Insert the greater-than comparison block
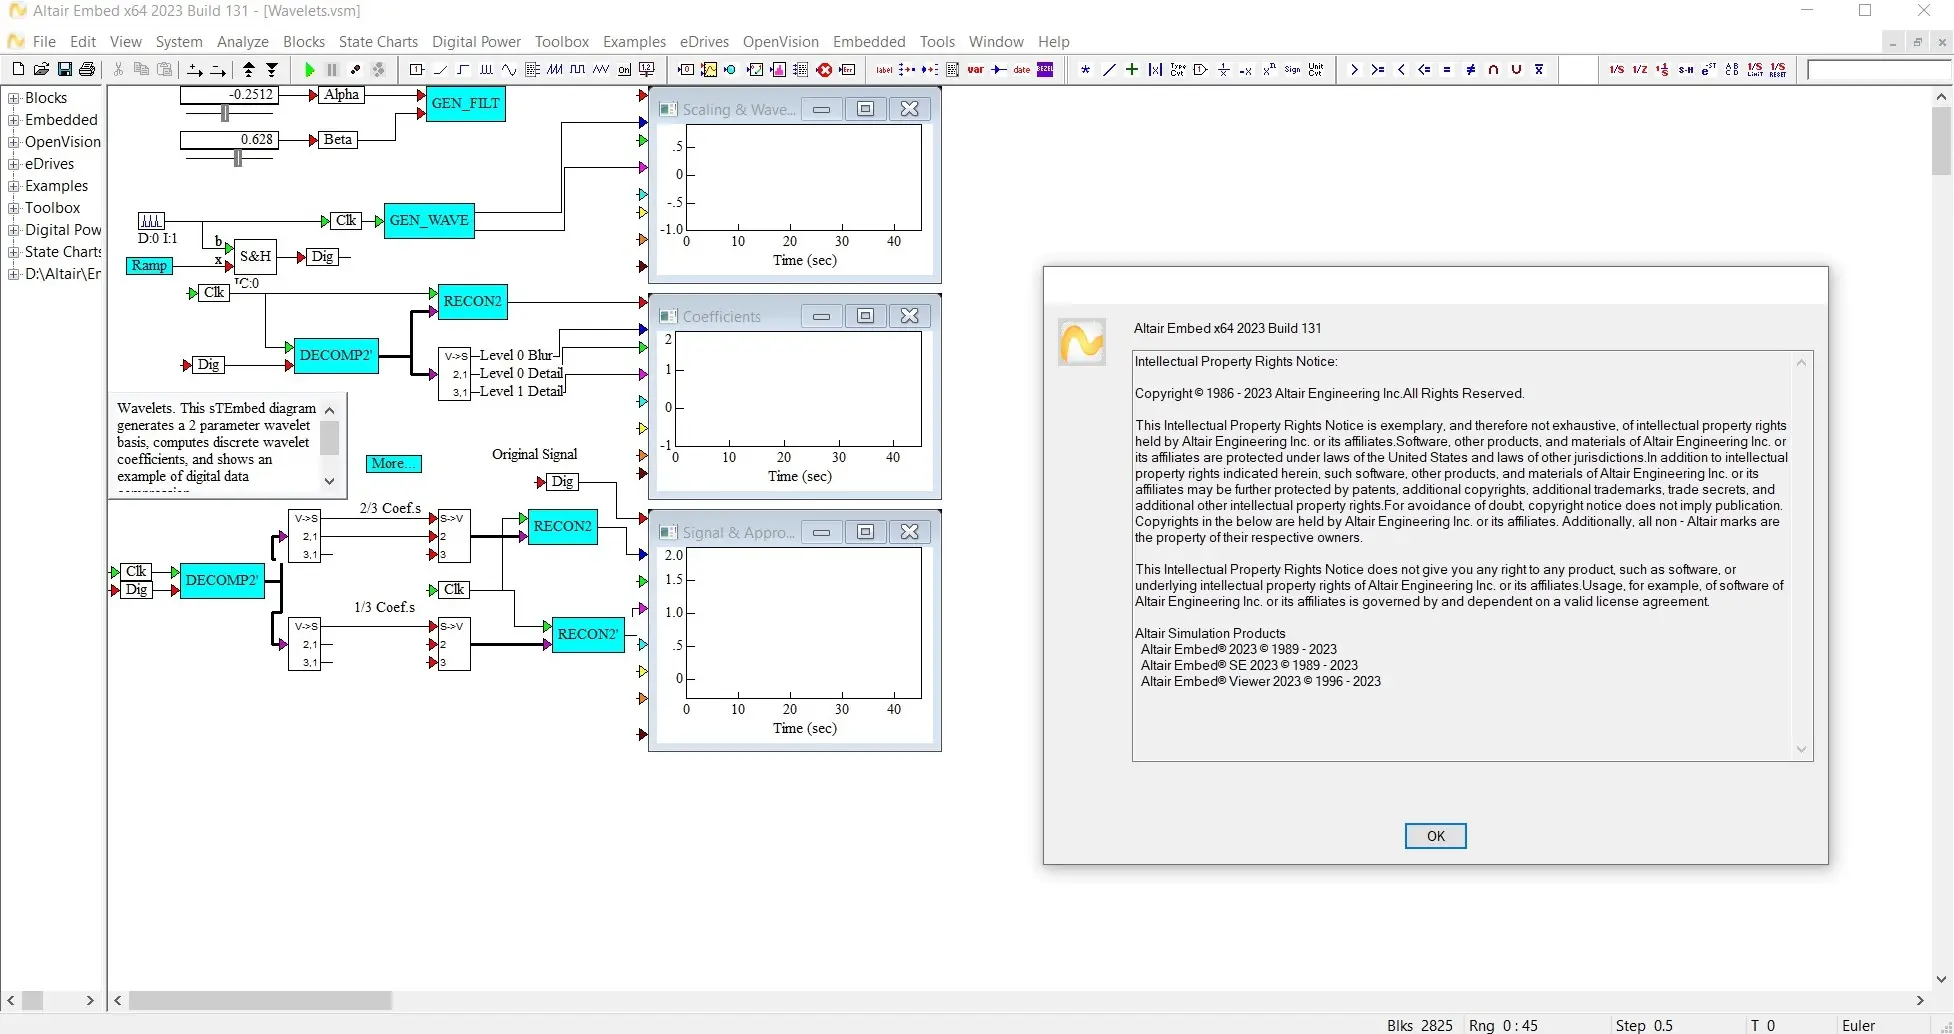This screenshot has height=1034, width=1954. click(x=1354, y=69)
